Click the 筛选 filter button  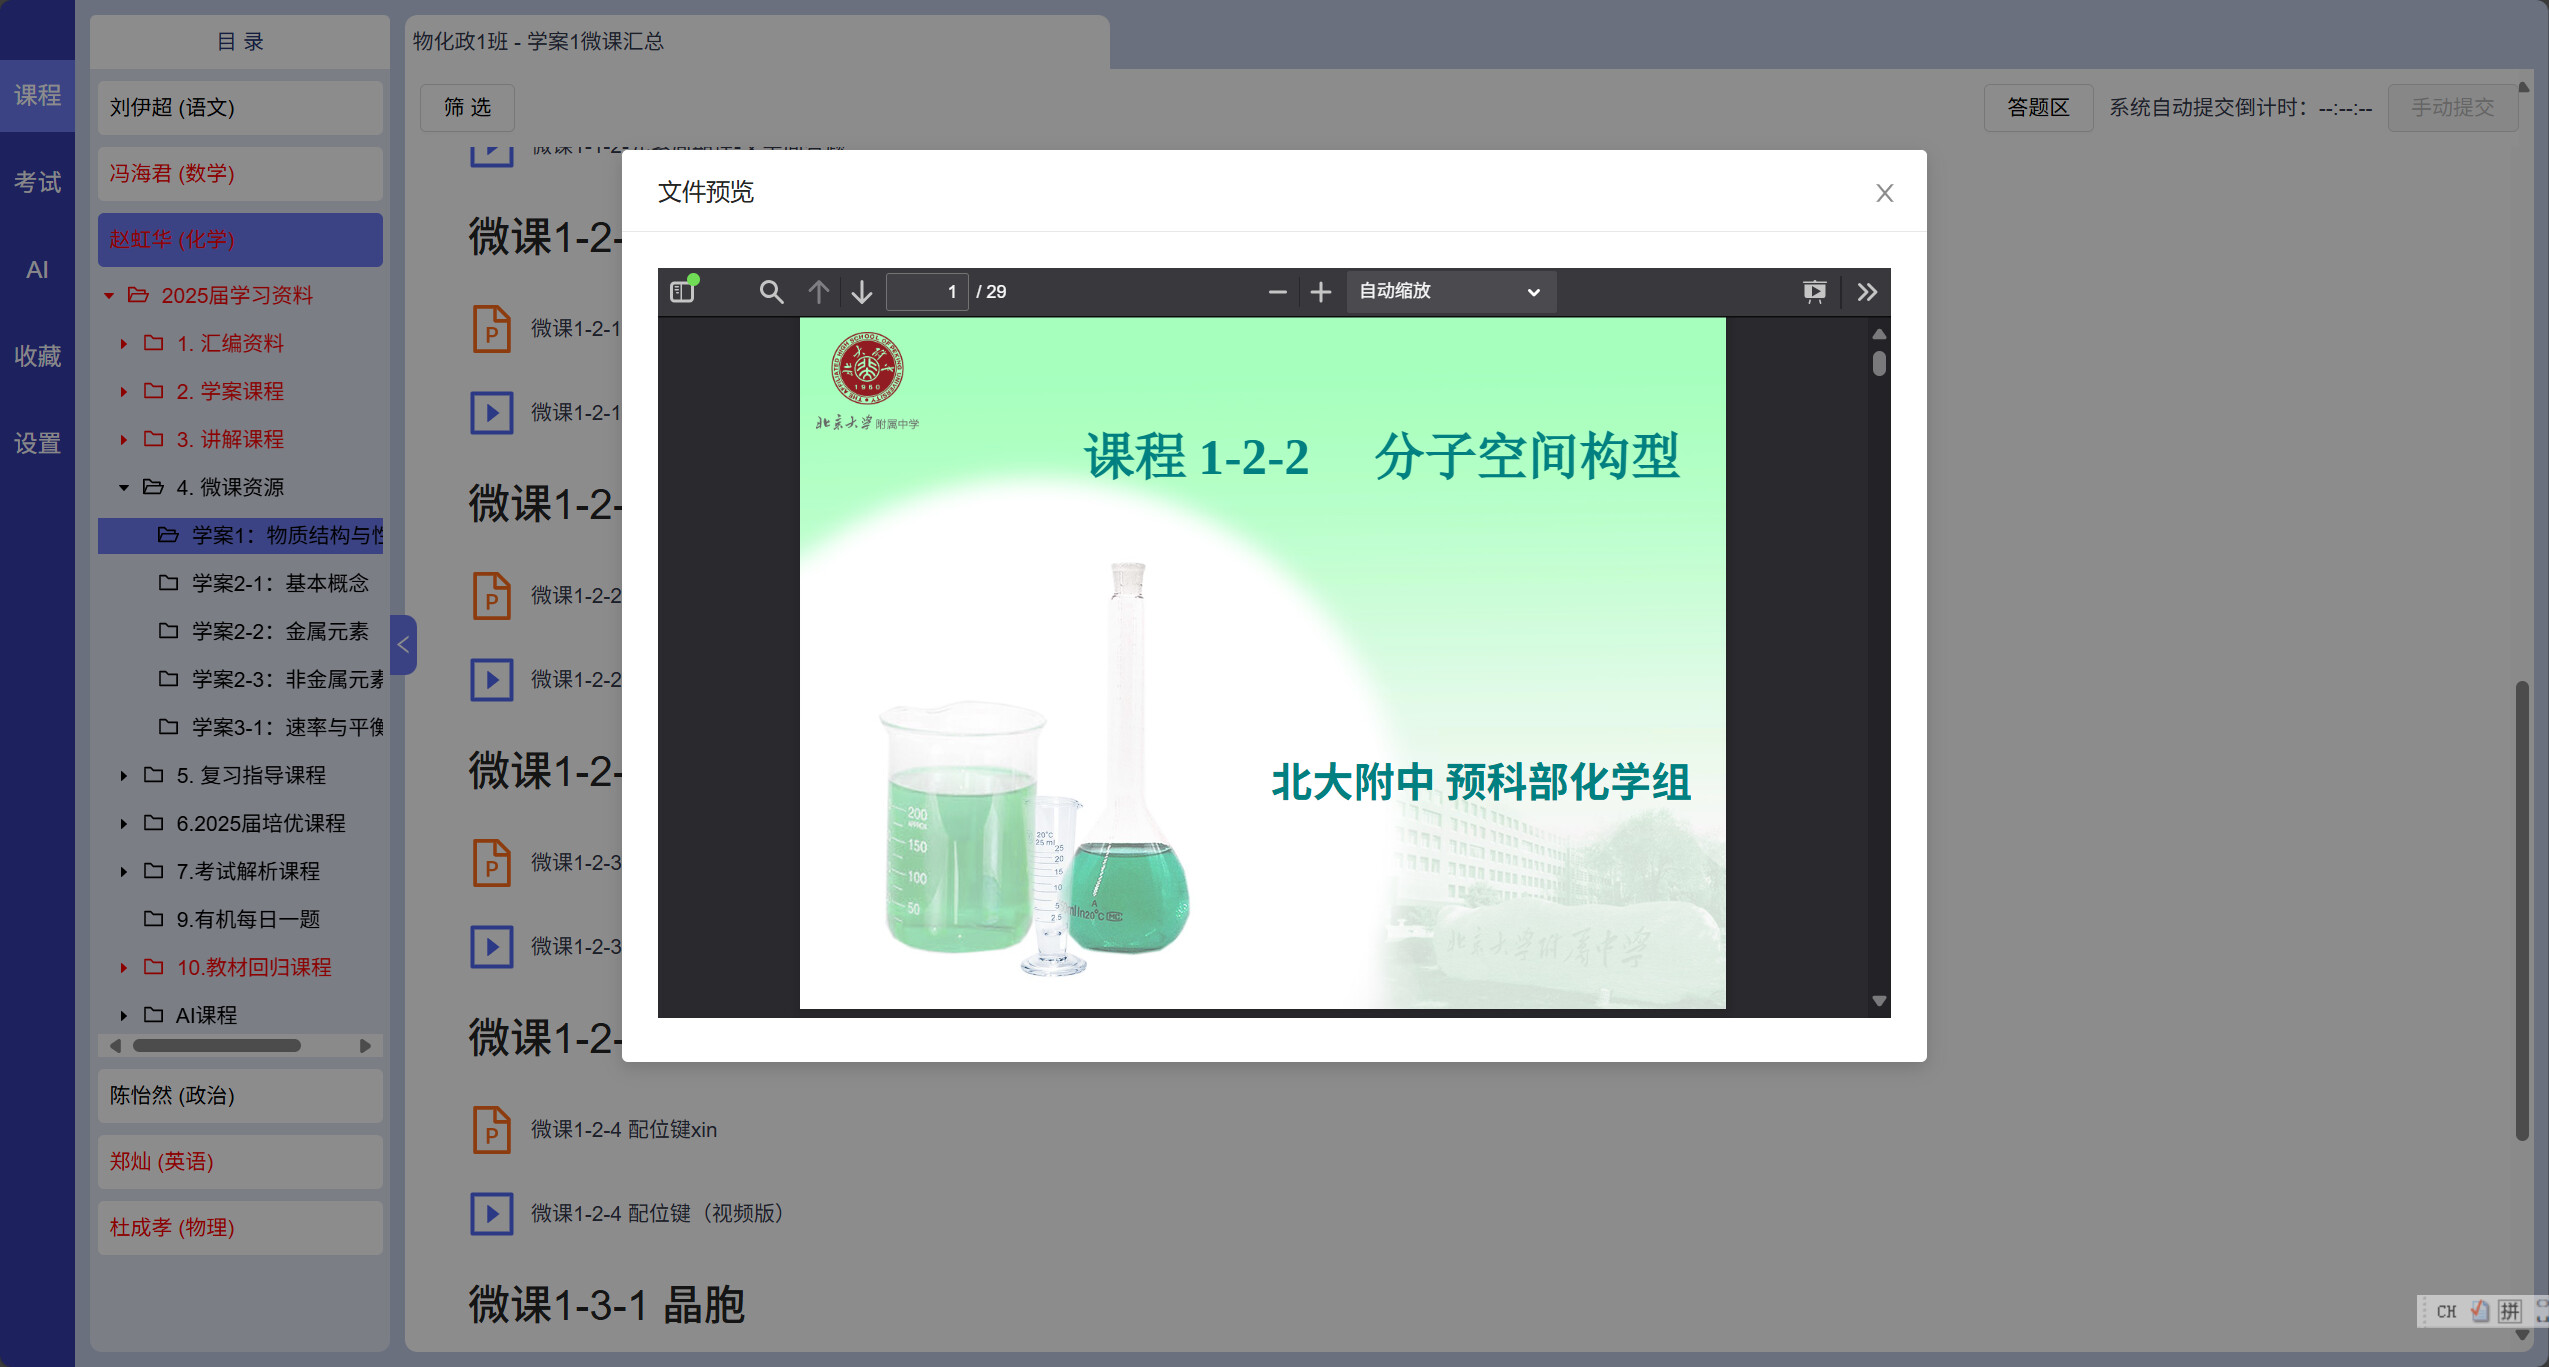(467, 107)
